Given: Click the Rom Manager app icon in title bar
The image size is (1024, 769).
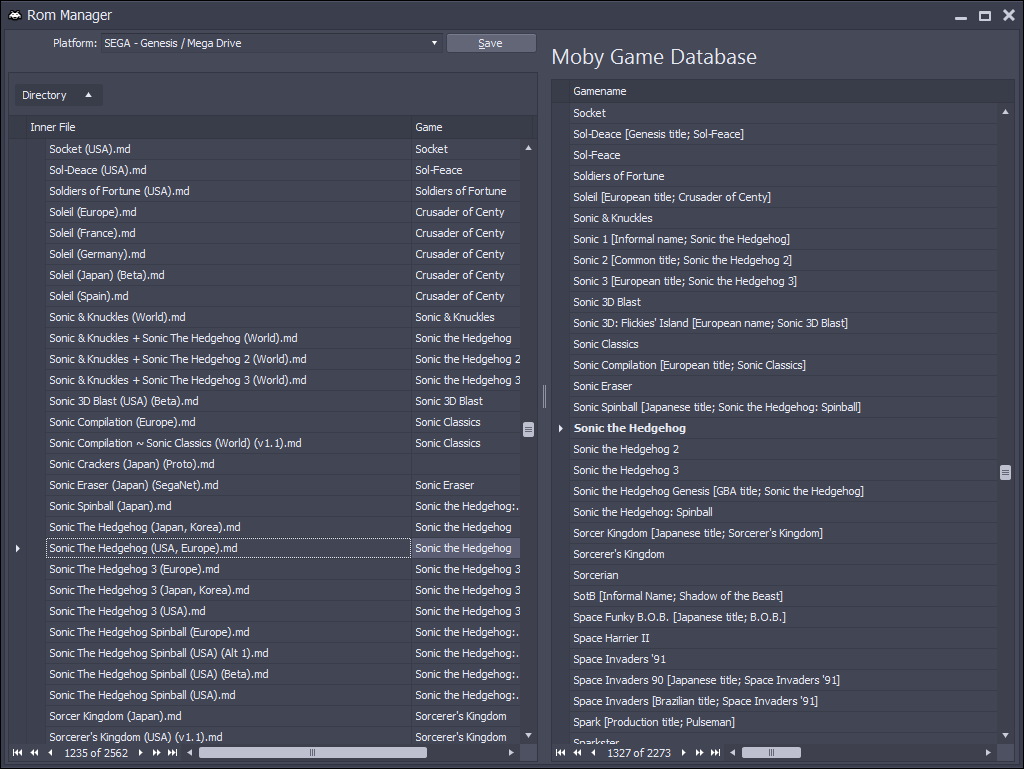Looking at the screenshot, I should (15, 15).
